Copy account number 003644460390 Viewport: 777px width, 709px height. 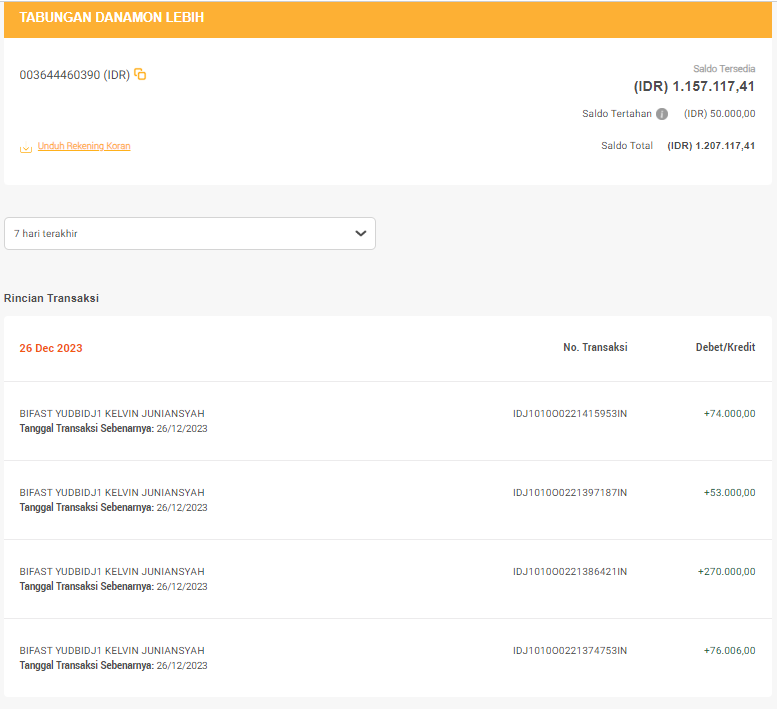[140, 74]
